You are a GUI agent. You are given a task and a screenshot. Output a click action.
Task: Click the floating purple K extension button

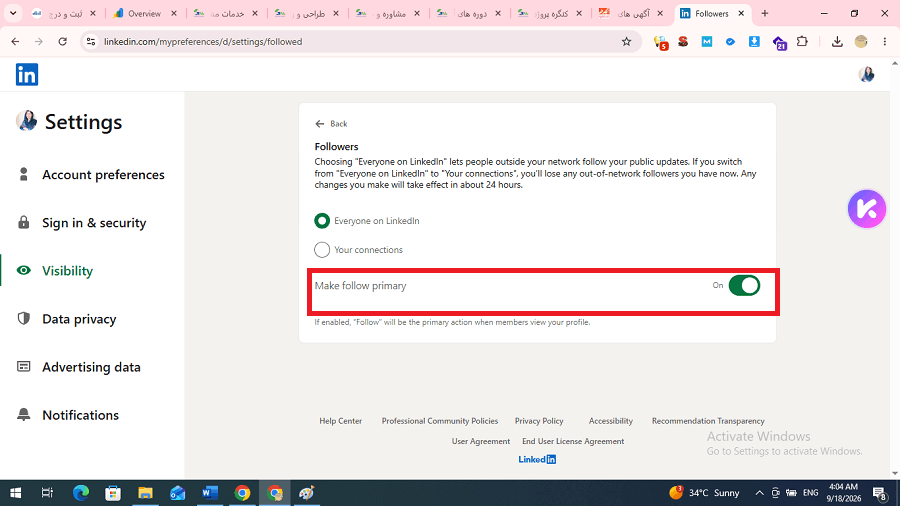point(867,209)
